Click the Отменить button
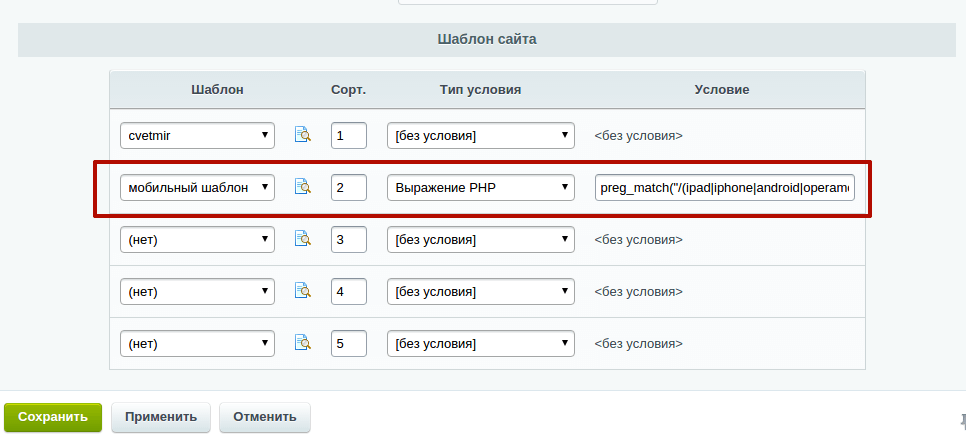Screen dimensions: 966x446 pos(265,416)
